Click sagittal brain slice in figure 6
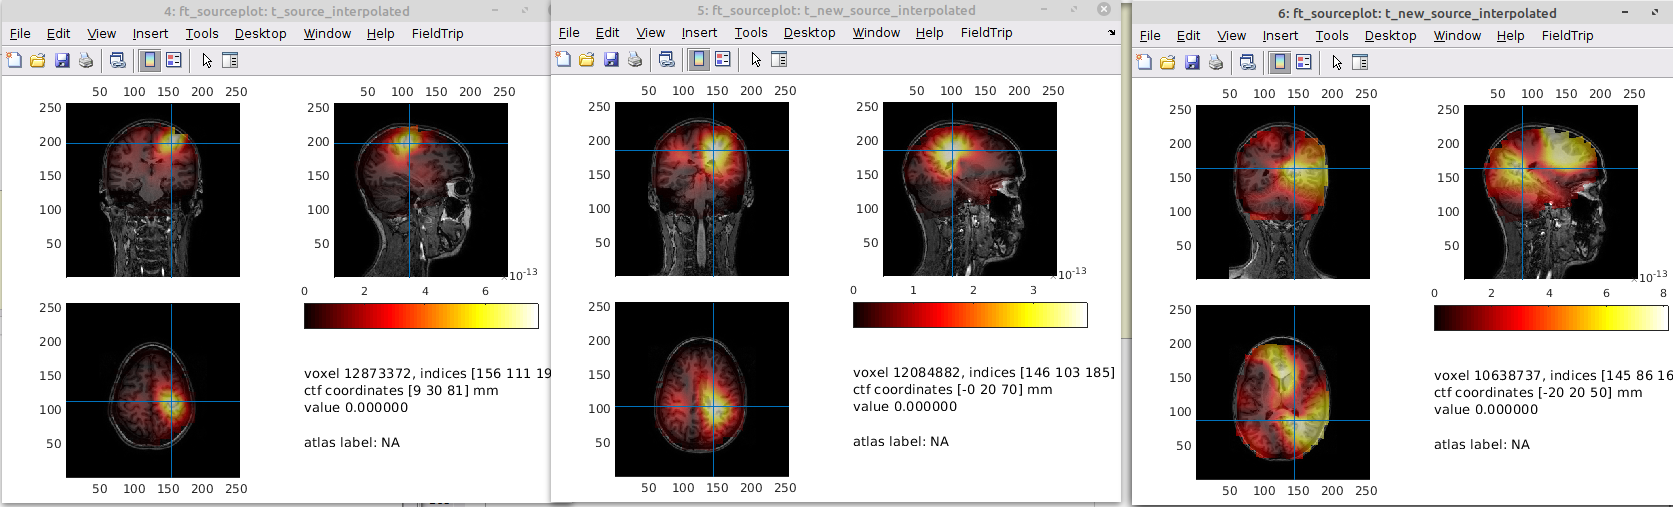This screenshot has width=1673, height=507. point(1551,192)
